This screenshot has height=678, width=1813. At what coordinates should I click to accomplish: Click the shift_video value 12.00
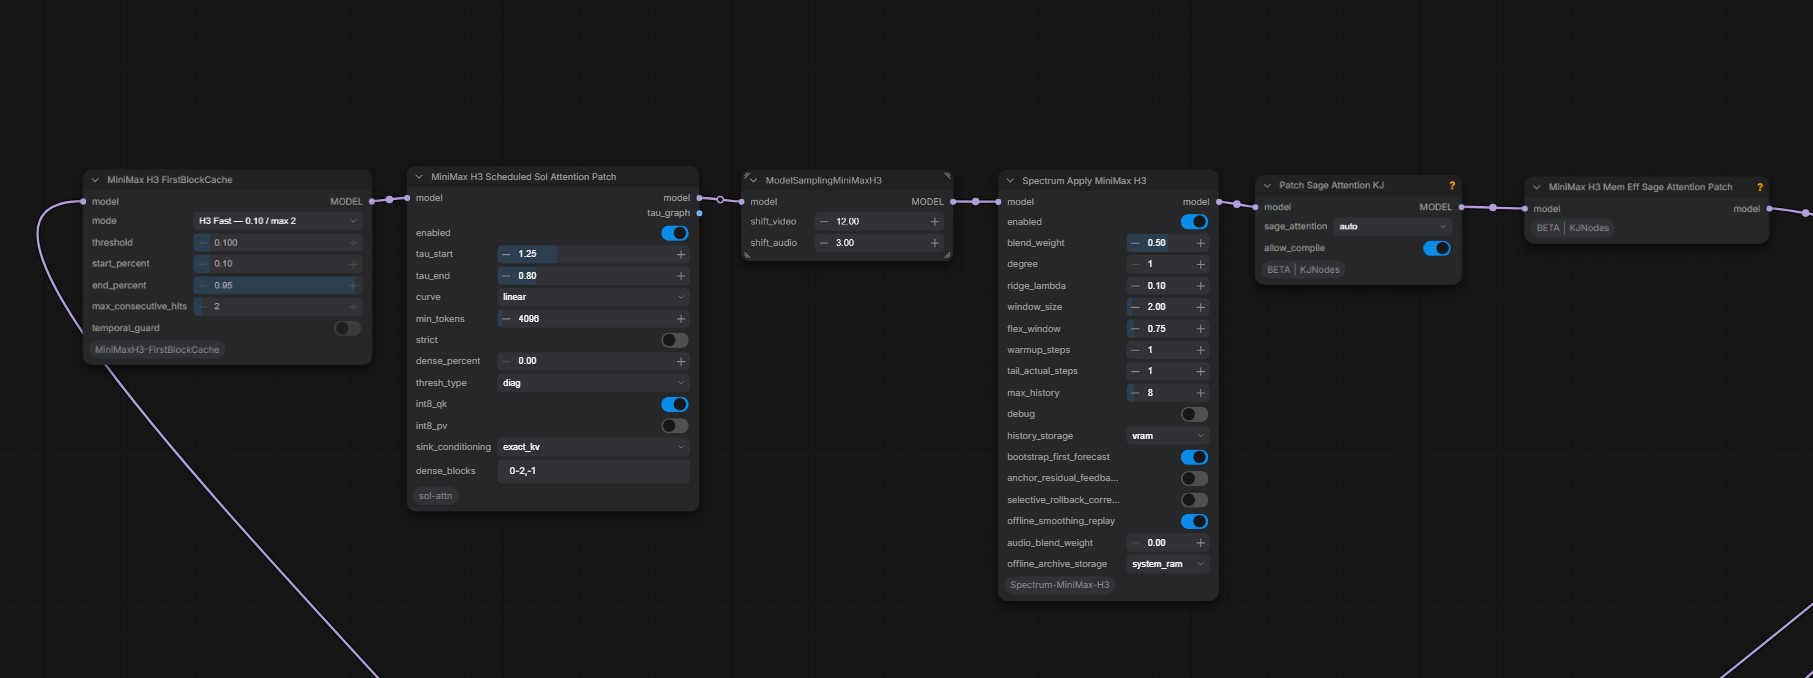click(847, 222)
